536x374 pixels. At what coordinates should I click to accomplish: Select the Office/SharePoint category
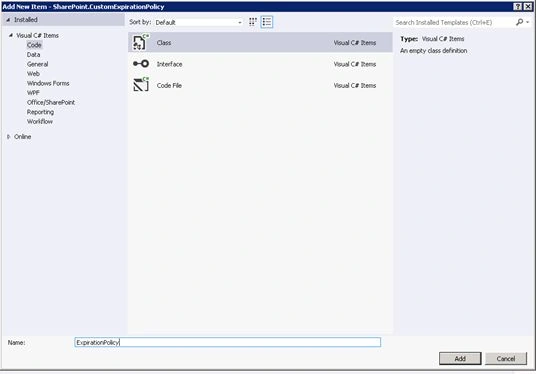51,102
